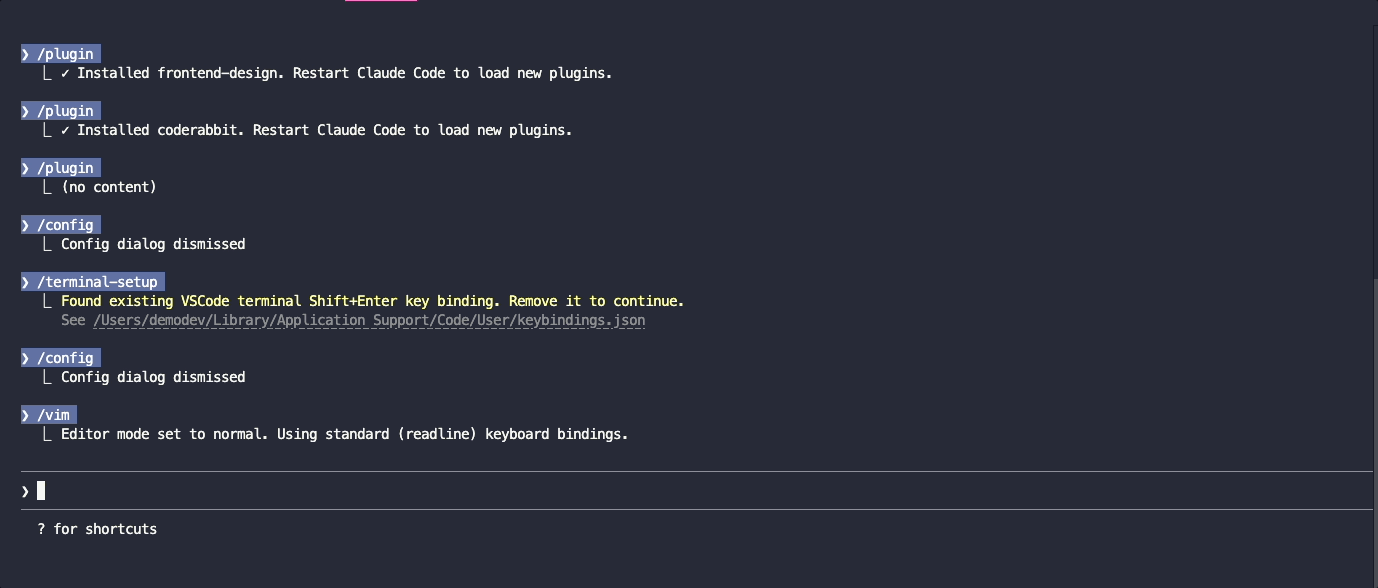Open the keybindings.json file path link
The height and width of the screenshot is (588, 1378).
point(369,321)
